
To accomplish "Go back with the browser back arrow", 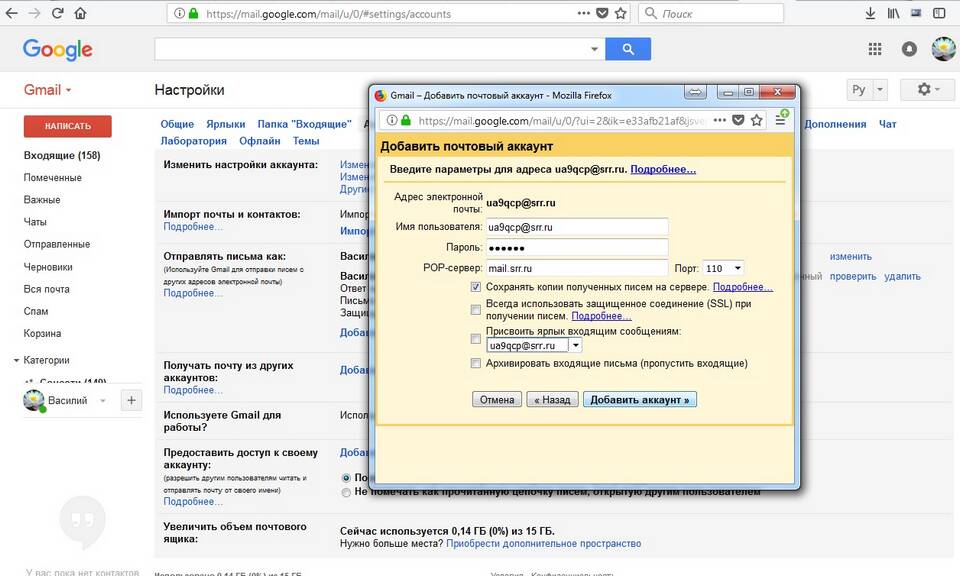I will [x=12, y=13].
